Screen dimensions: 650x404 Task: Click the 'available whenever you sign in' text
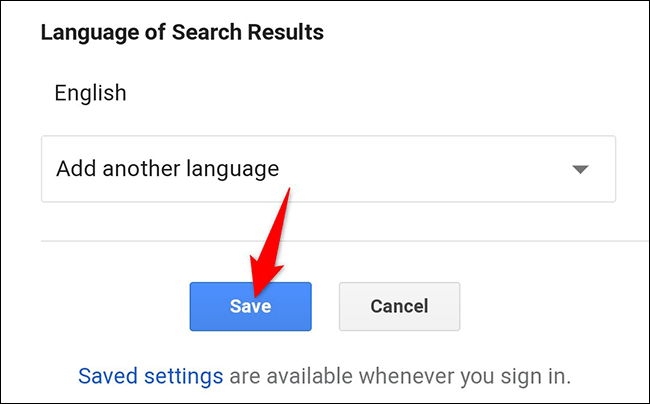point(399,376)
